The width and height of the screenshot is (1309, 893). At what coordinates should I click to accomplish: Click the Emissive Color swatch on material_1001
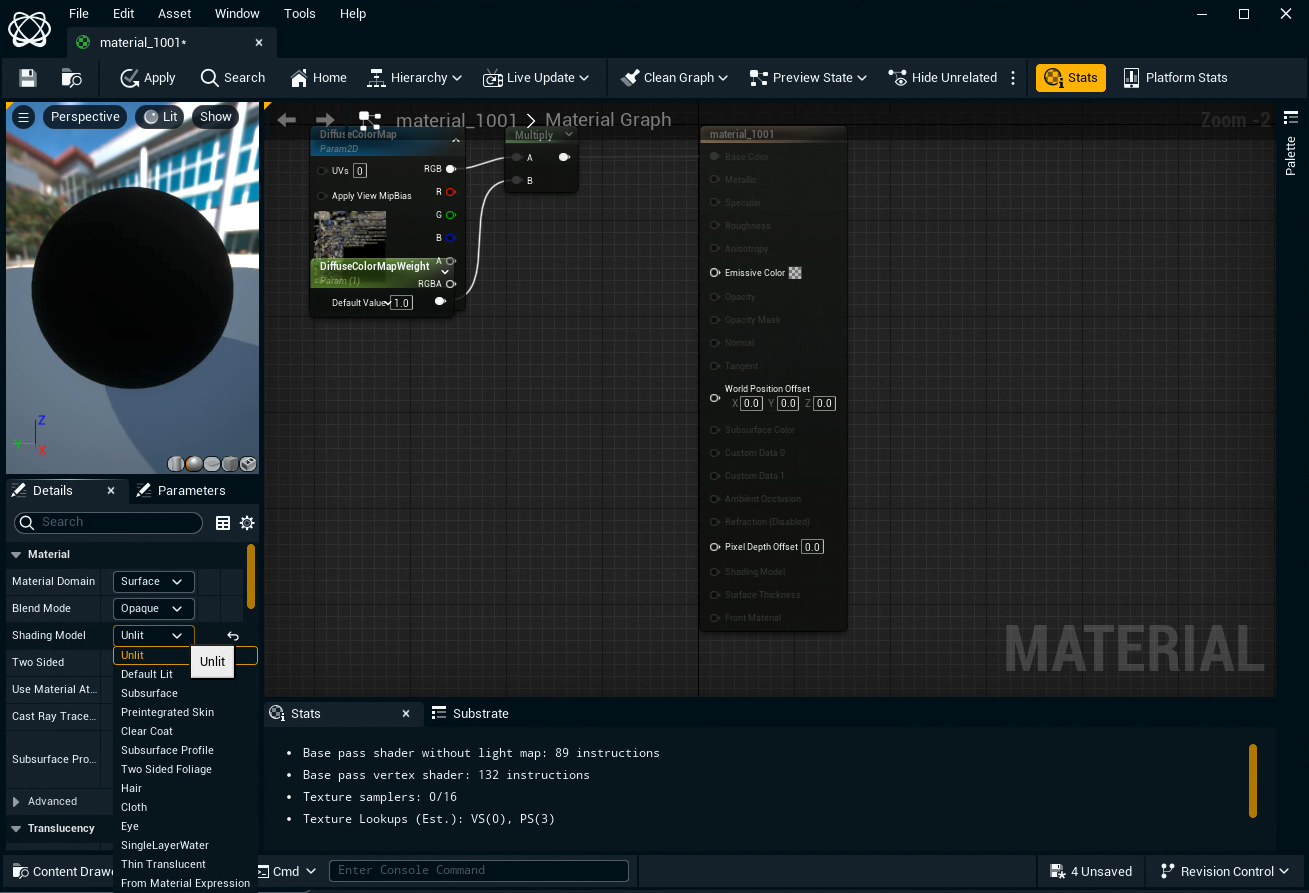click(795, 272)
